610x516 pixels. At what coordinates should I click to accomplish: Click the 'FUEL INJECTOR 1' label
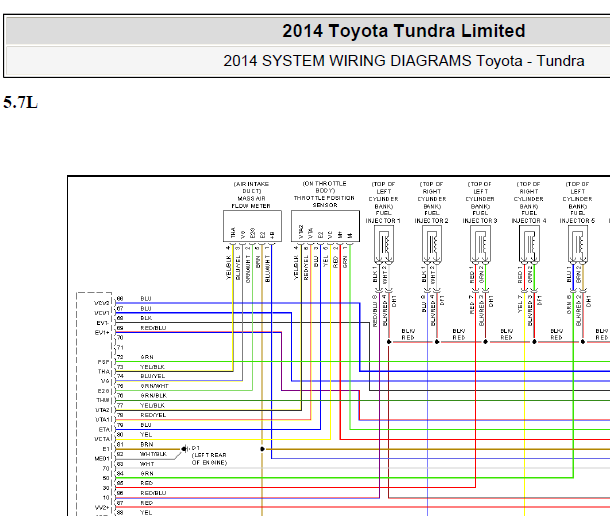[383, 217]
